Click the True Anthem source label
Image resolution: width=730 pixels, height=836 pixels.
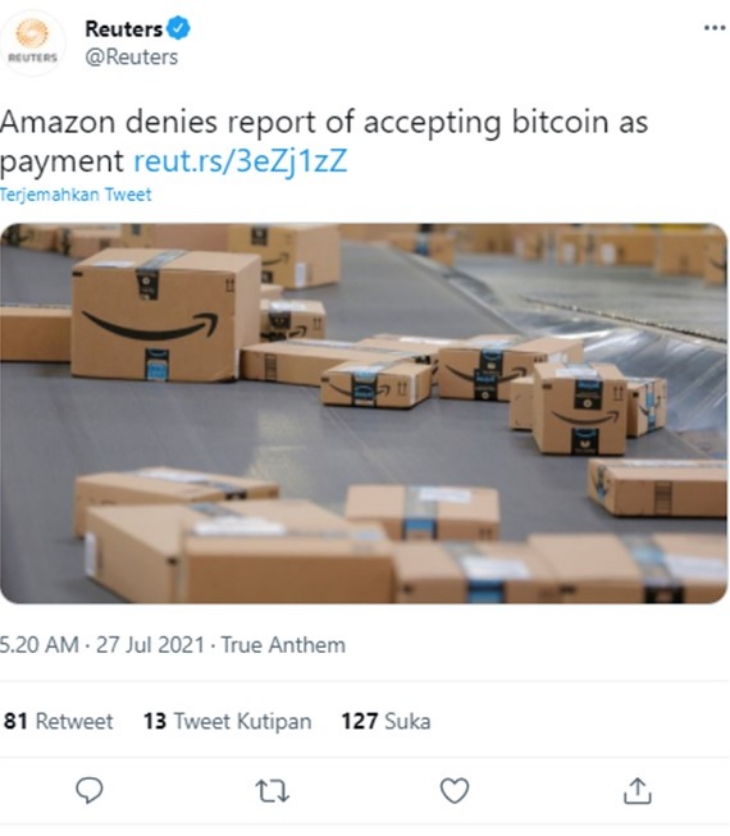pyautogui.click(x=283, y=645)
